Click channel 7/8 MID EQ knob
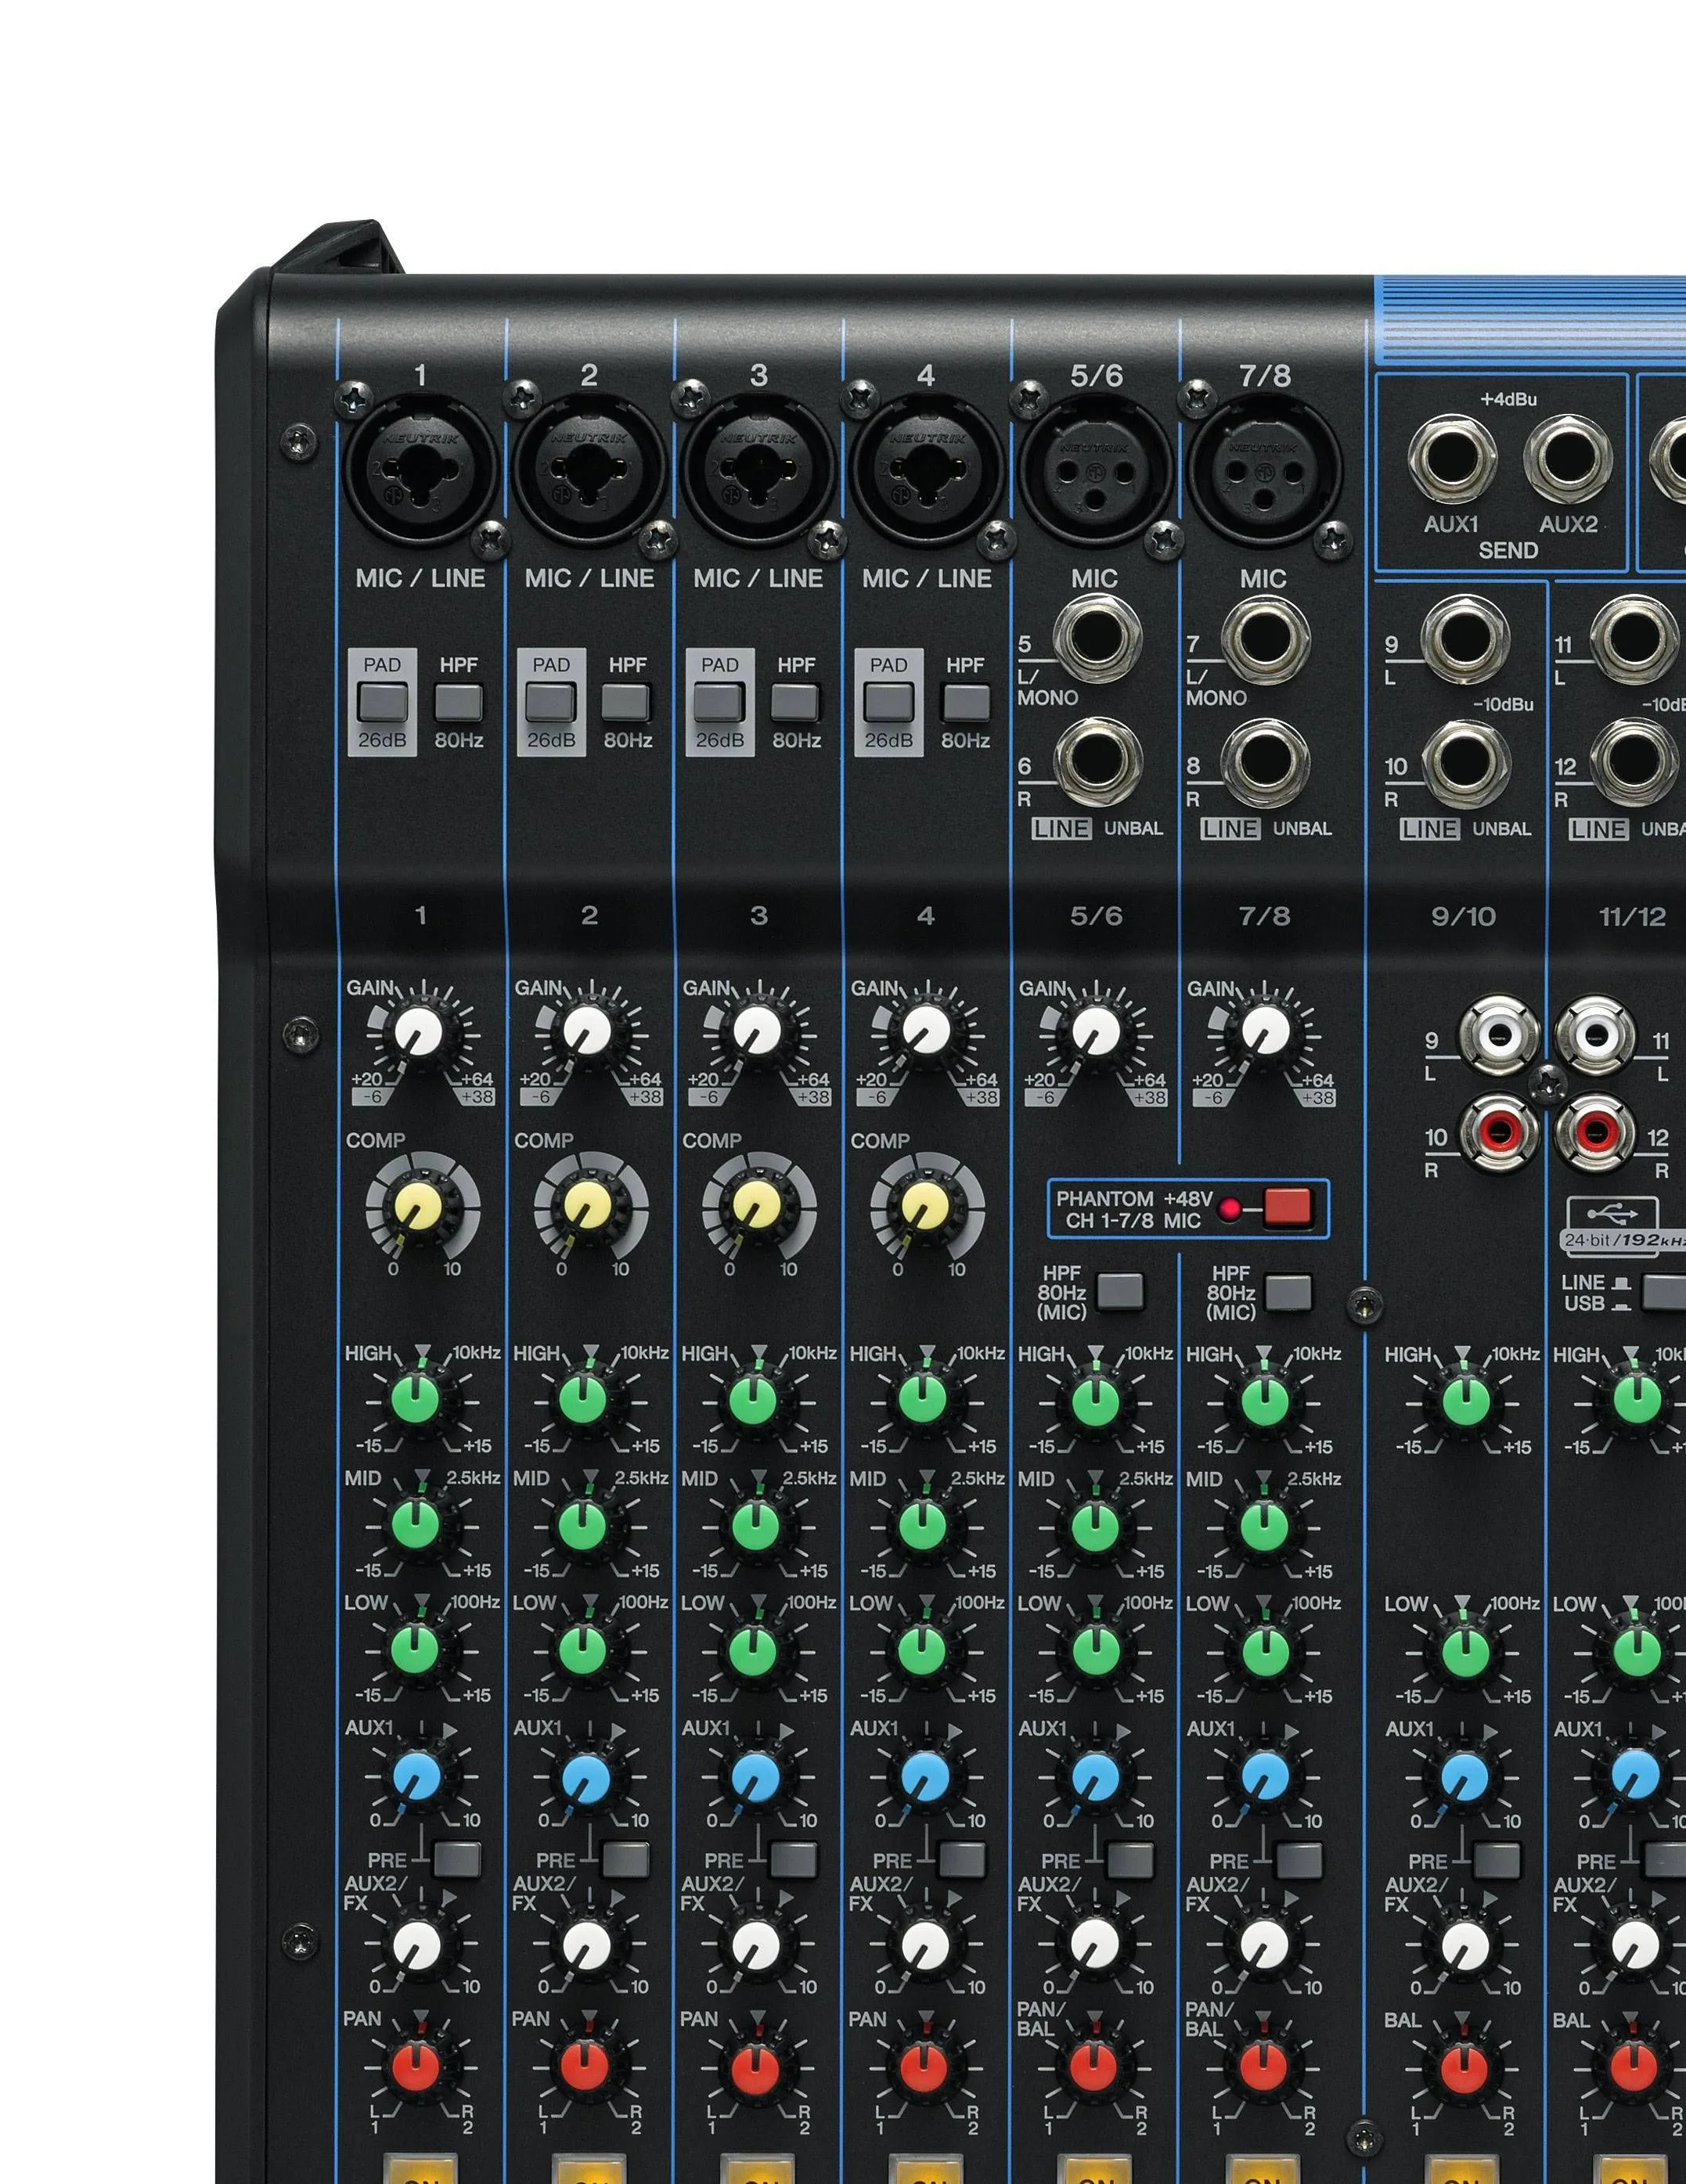1686x2184 pixels. coord(1264,1525)
